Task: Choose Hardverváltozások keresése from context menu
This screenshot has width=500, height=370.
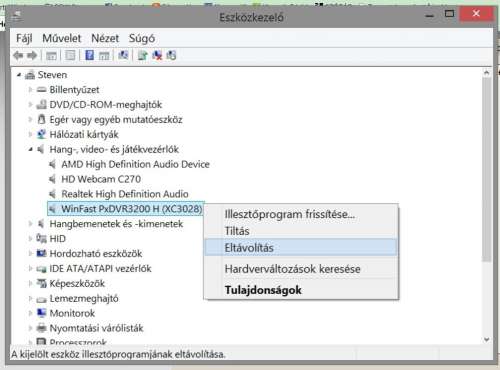Action: tap(301, 269)
